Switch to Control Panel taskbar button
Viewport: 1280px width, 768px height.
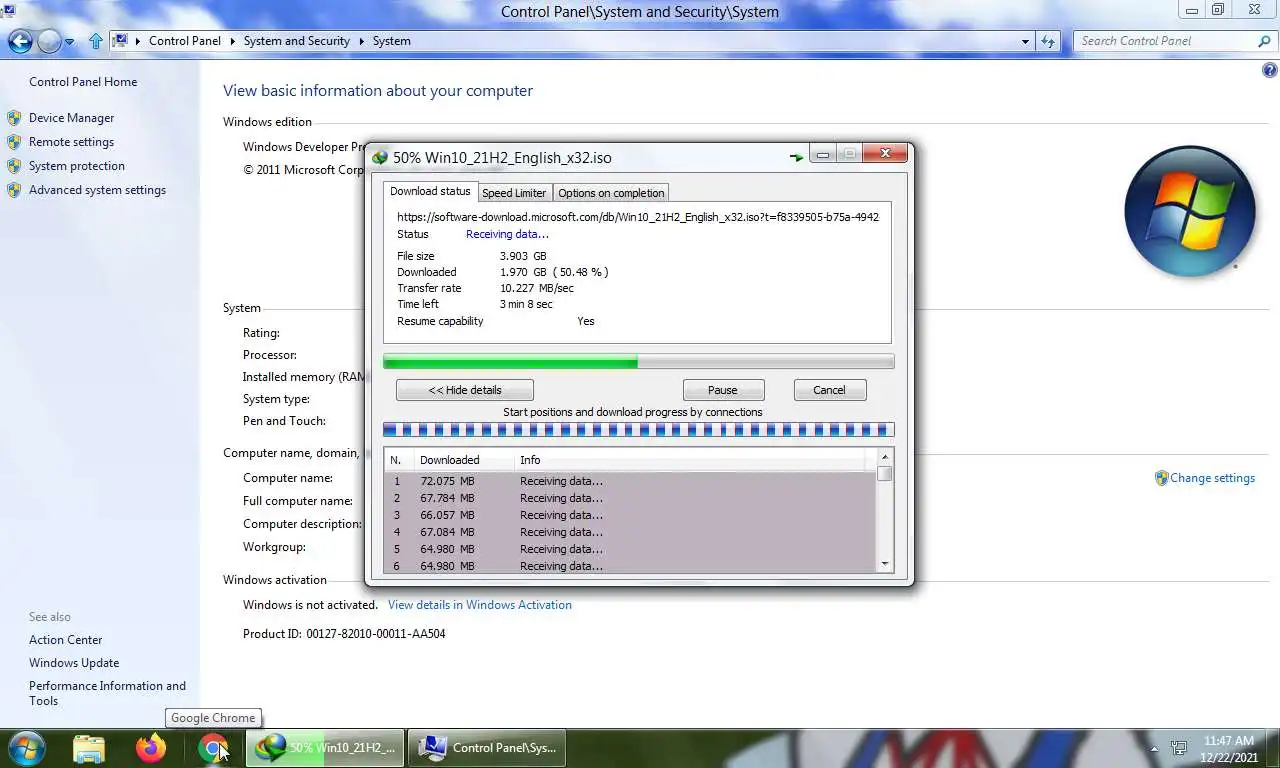point(487,748)
